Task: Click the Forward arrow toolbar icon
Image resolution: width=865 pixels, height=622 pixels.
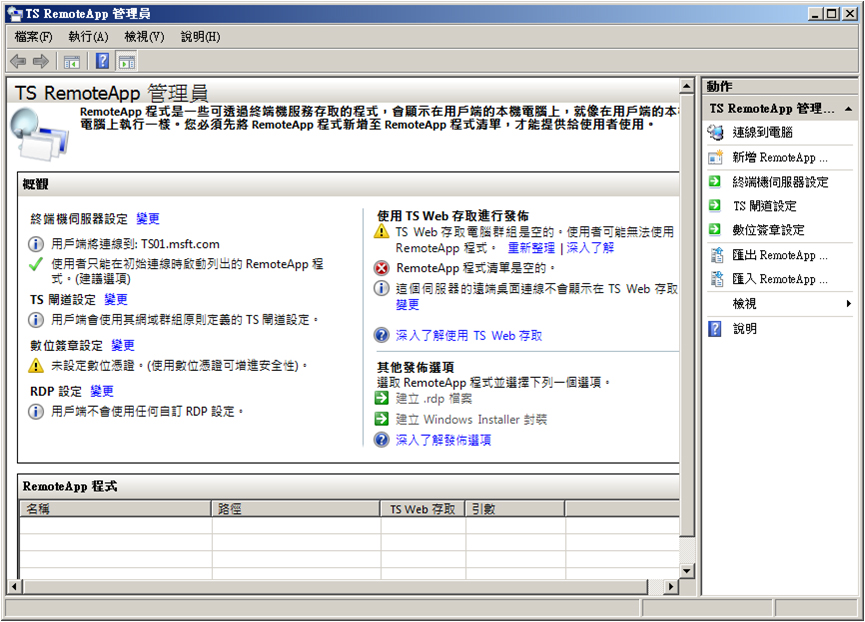Action: (x=41, y=61)
